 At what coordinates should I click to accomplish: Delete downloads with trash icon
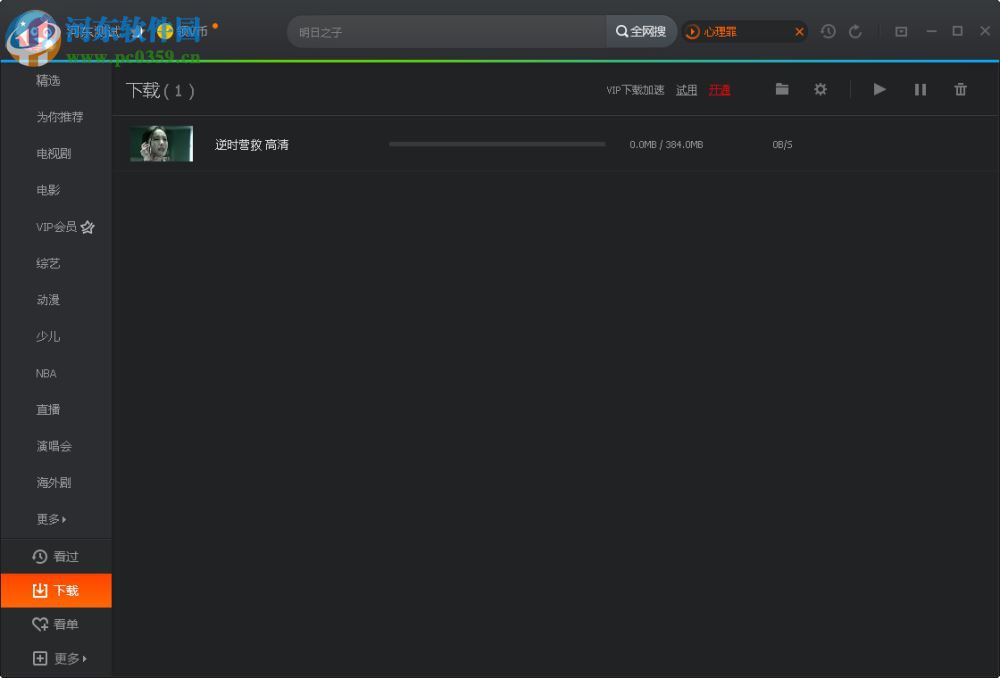pyautogui.click(x=960, y=89)
